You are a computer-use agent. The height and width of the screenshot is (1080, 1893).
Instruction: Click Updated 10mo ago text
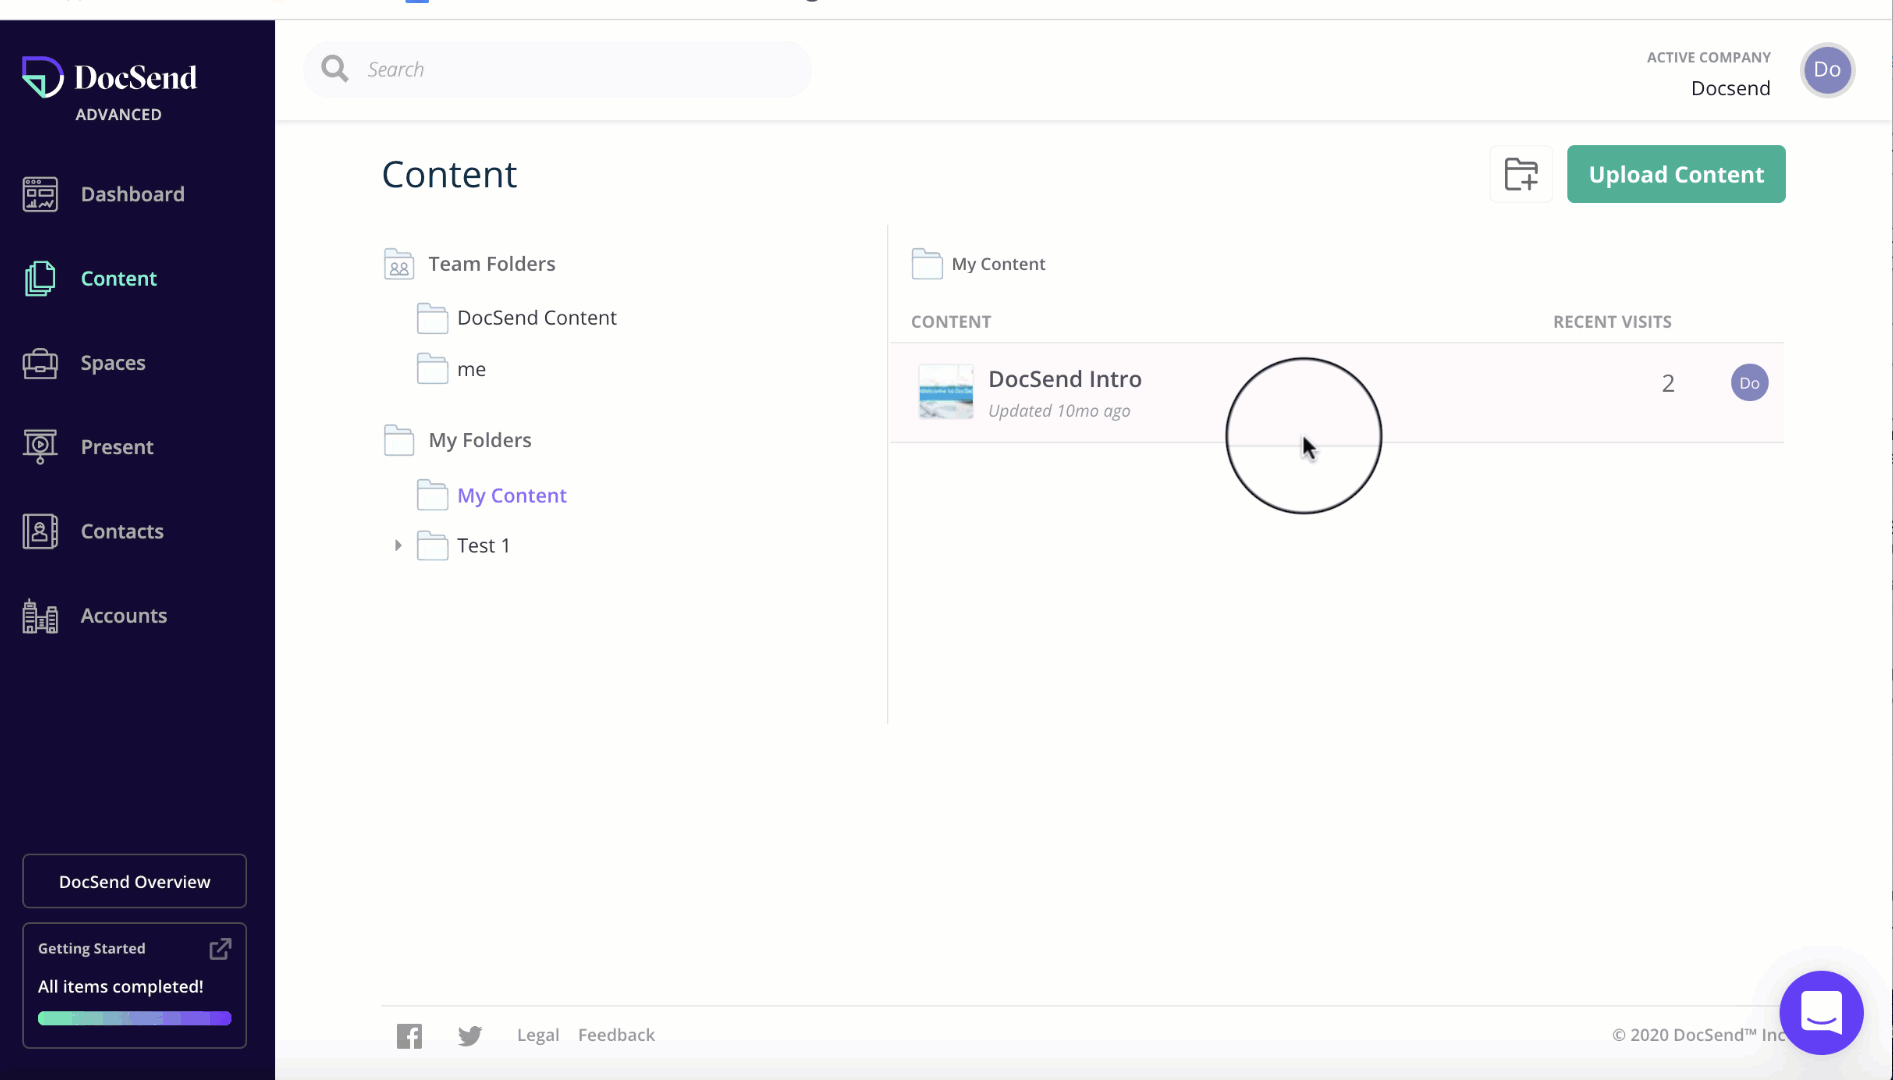[x=1059, y=411]
